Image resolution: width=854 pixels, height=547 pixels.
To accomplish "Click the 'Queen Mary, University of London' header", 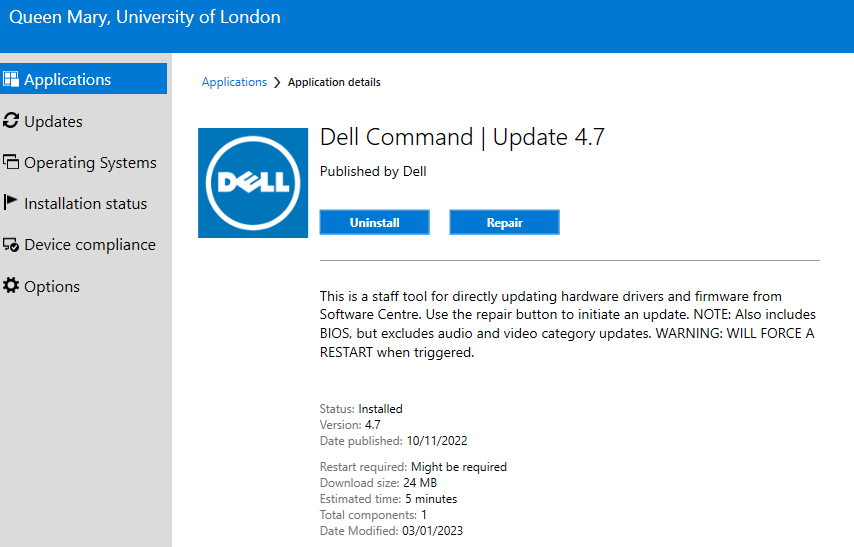I will pyautogui.click(x=145, y=17).
